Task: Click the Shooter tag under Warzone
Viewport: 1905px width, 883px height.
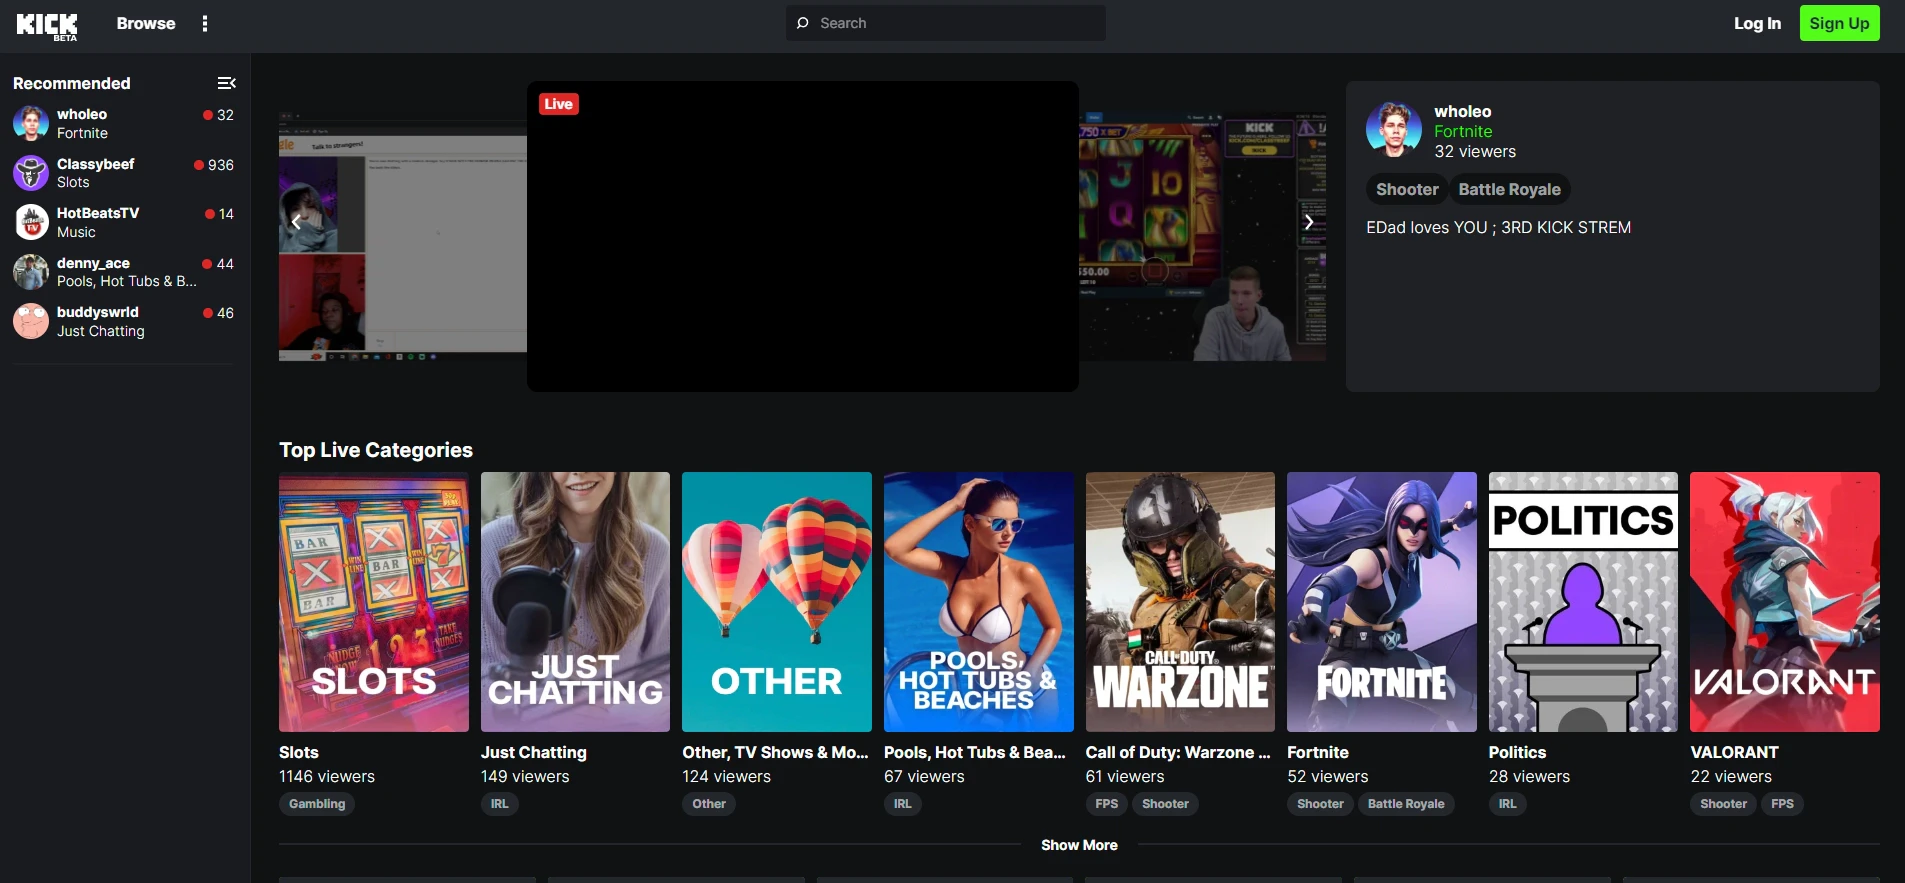Action: coord(1166,804)
